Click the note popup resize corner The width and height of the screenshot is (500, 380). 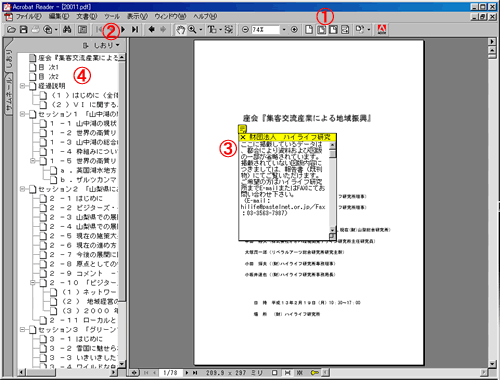click(332, 236)
